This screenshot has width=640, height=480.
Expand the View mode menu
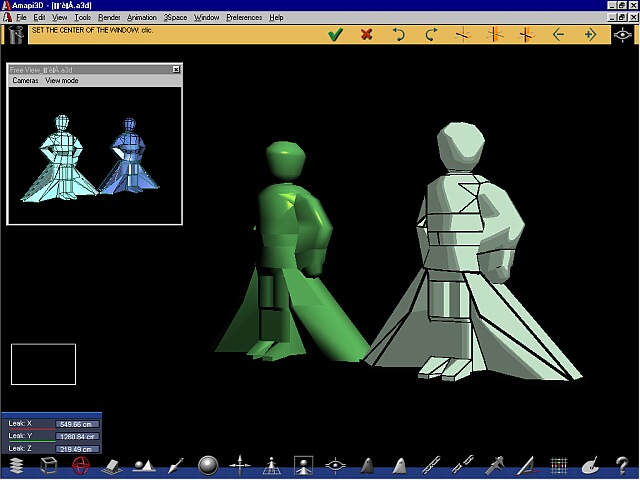pos(62,81)
